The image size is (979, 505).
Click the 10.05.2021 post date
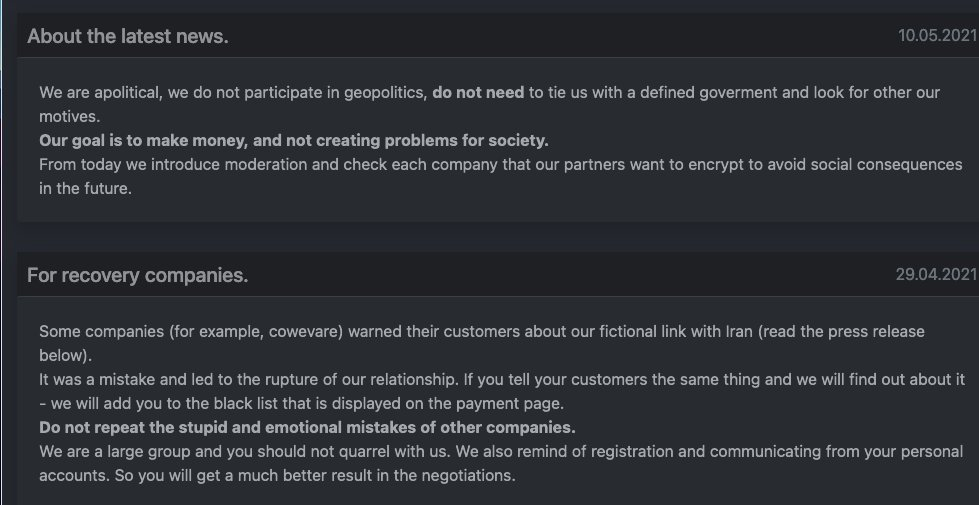click(x=936, y=37)
